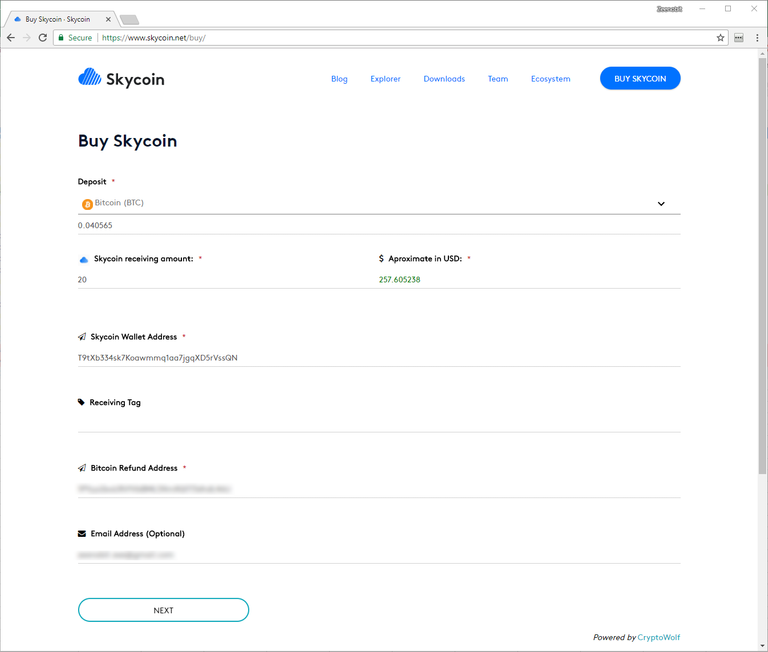Open the Bitcoin (BTC) deposit selector

pos(379,203)
